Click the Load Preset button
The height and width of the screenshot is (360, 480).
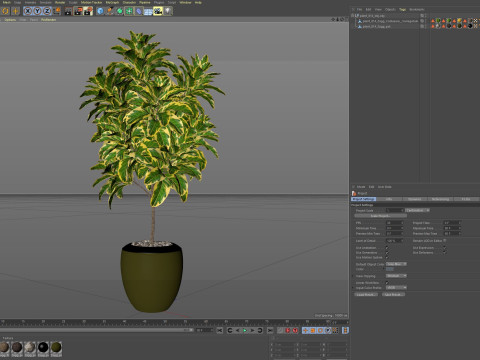(366, 294)
